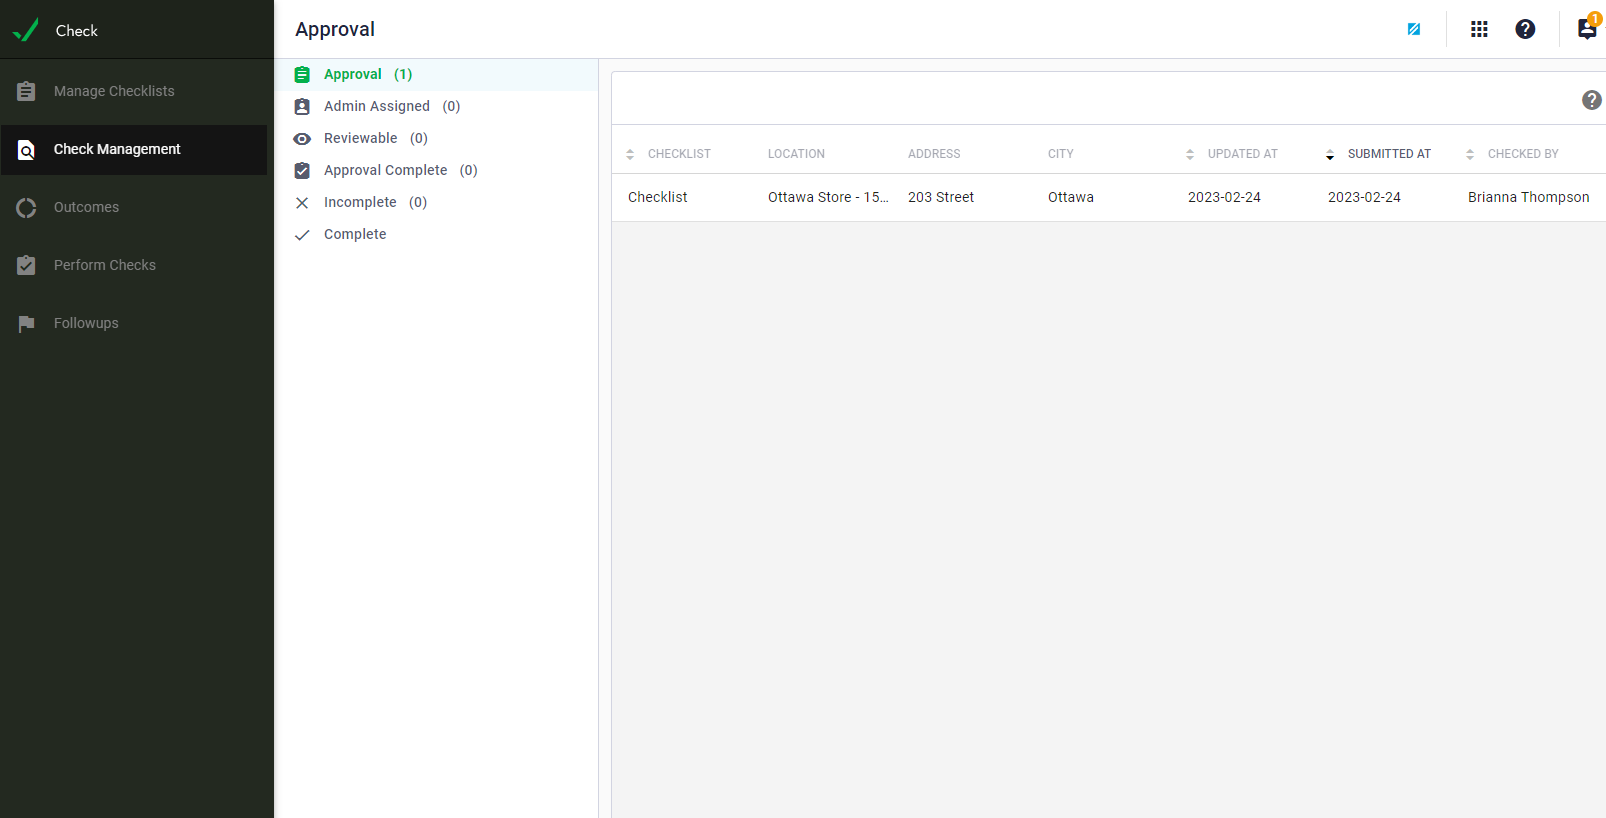Click the Check app logo checkmark
The image size is (1606, 818).
pos(26,30)
